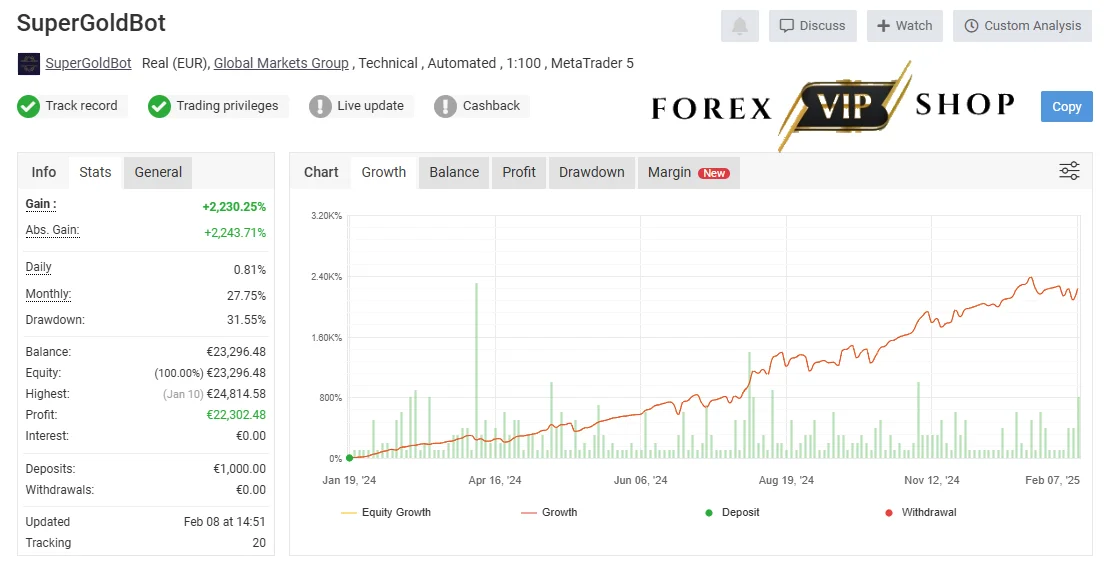Screen dimensions: 1111x576
Task: Click the Daily label
Action: [38, 267]
